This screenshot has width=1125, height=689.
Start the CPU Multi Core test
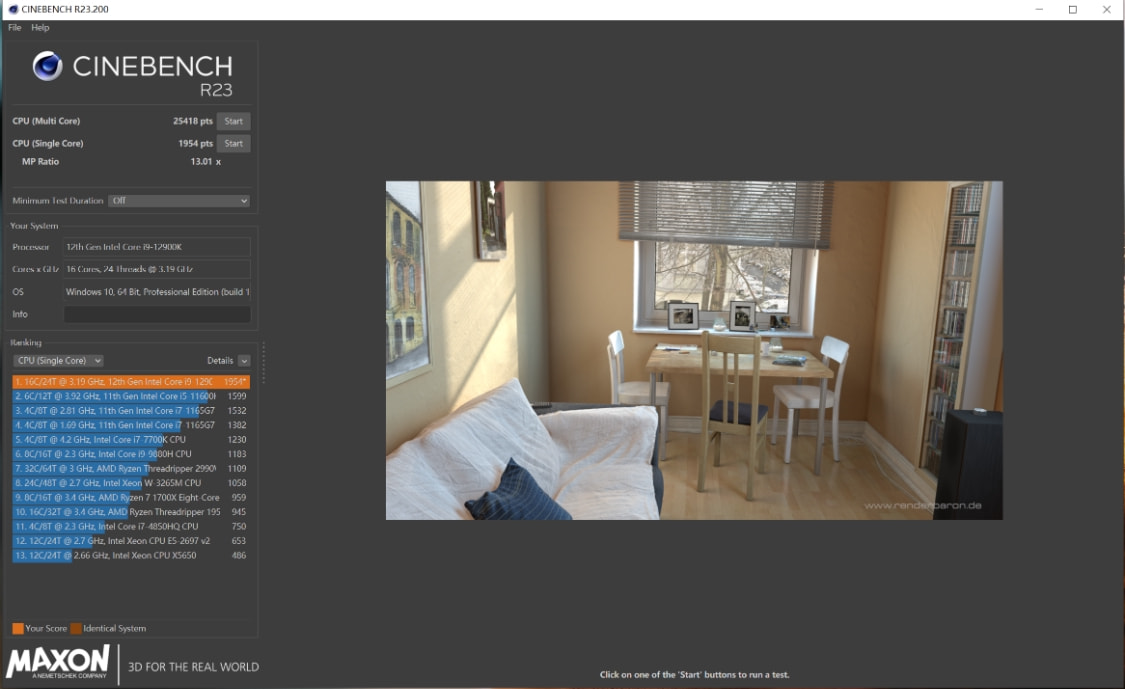coord(233,121)
